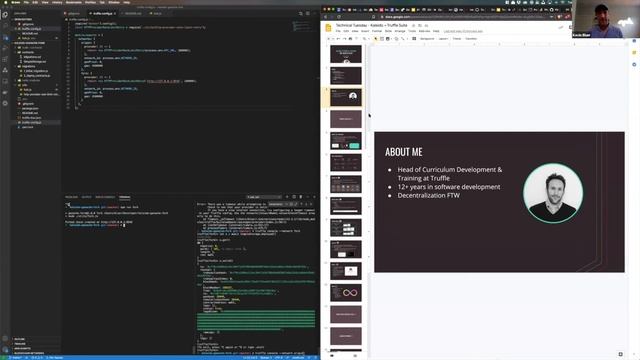Open Search view in VS Code activity bar
Viewport: 640px width, 360px height.
5,25
